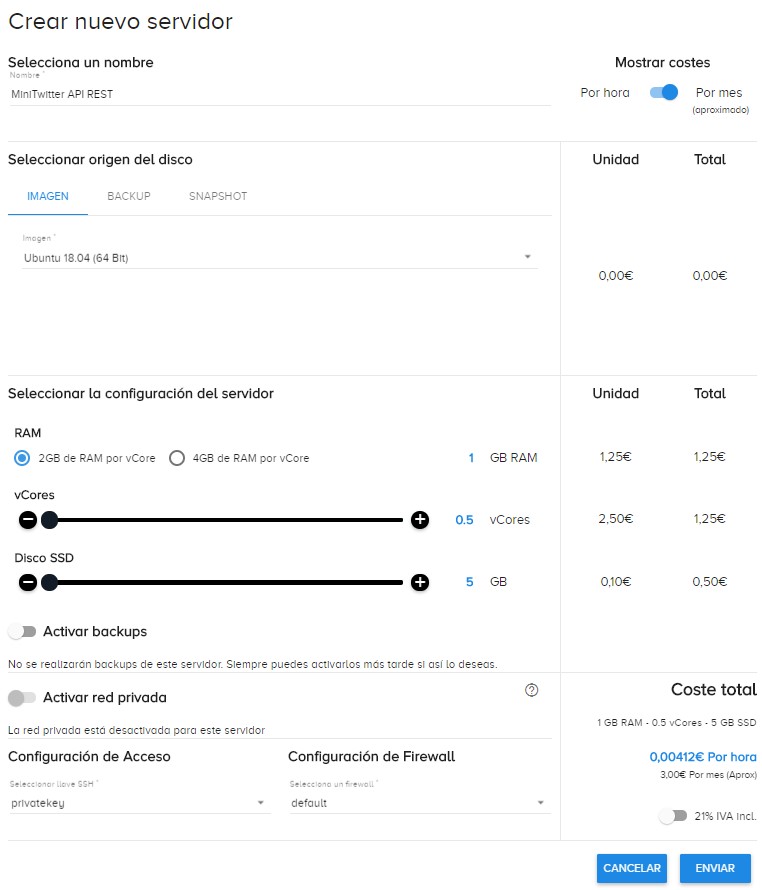Enable the Activar backups switch
The height and width of the screenshot is (890, 762).
point(22,631)
